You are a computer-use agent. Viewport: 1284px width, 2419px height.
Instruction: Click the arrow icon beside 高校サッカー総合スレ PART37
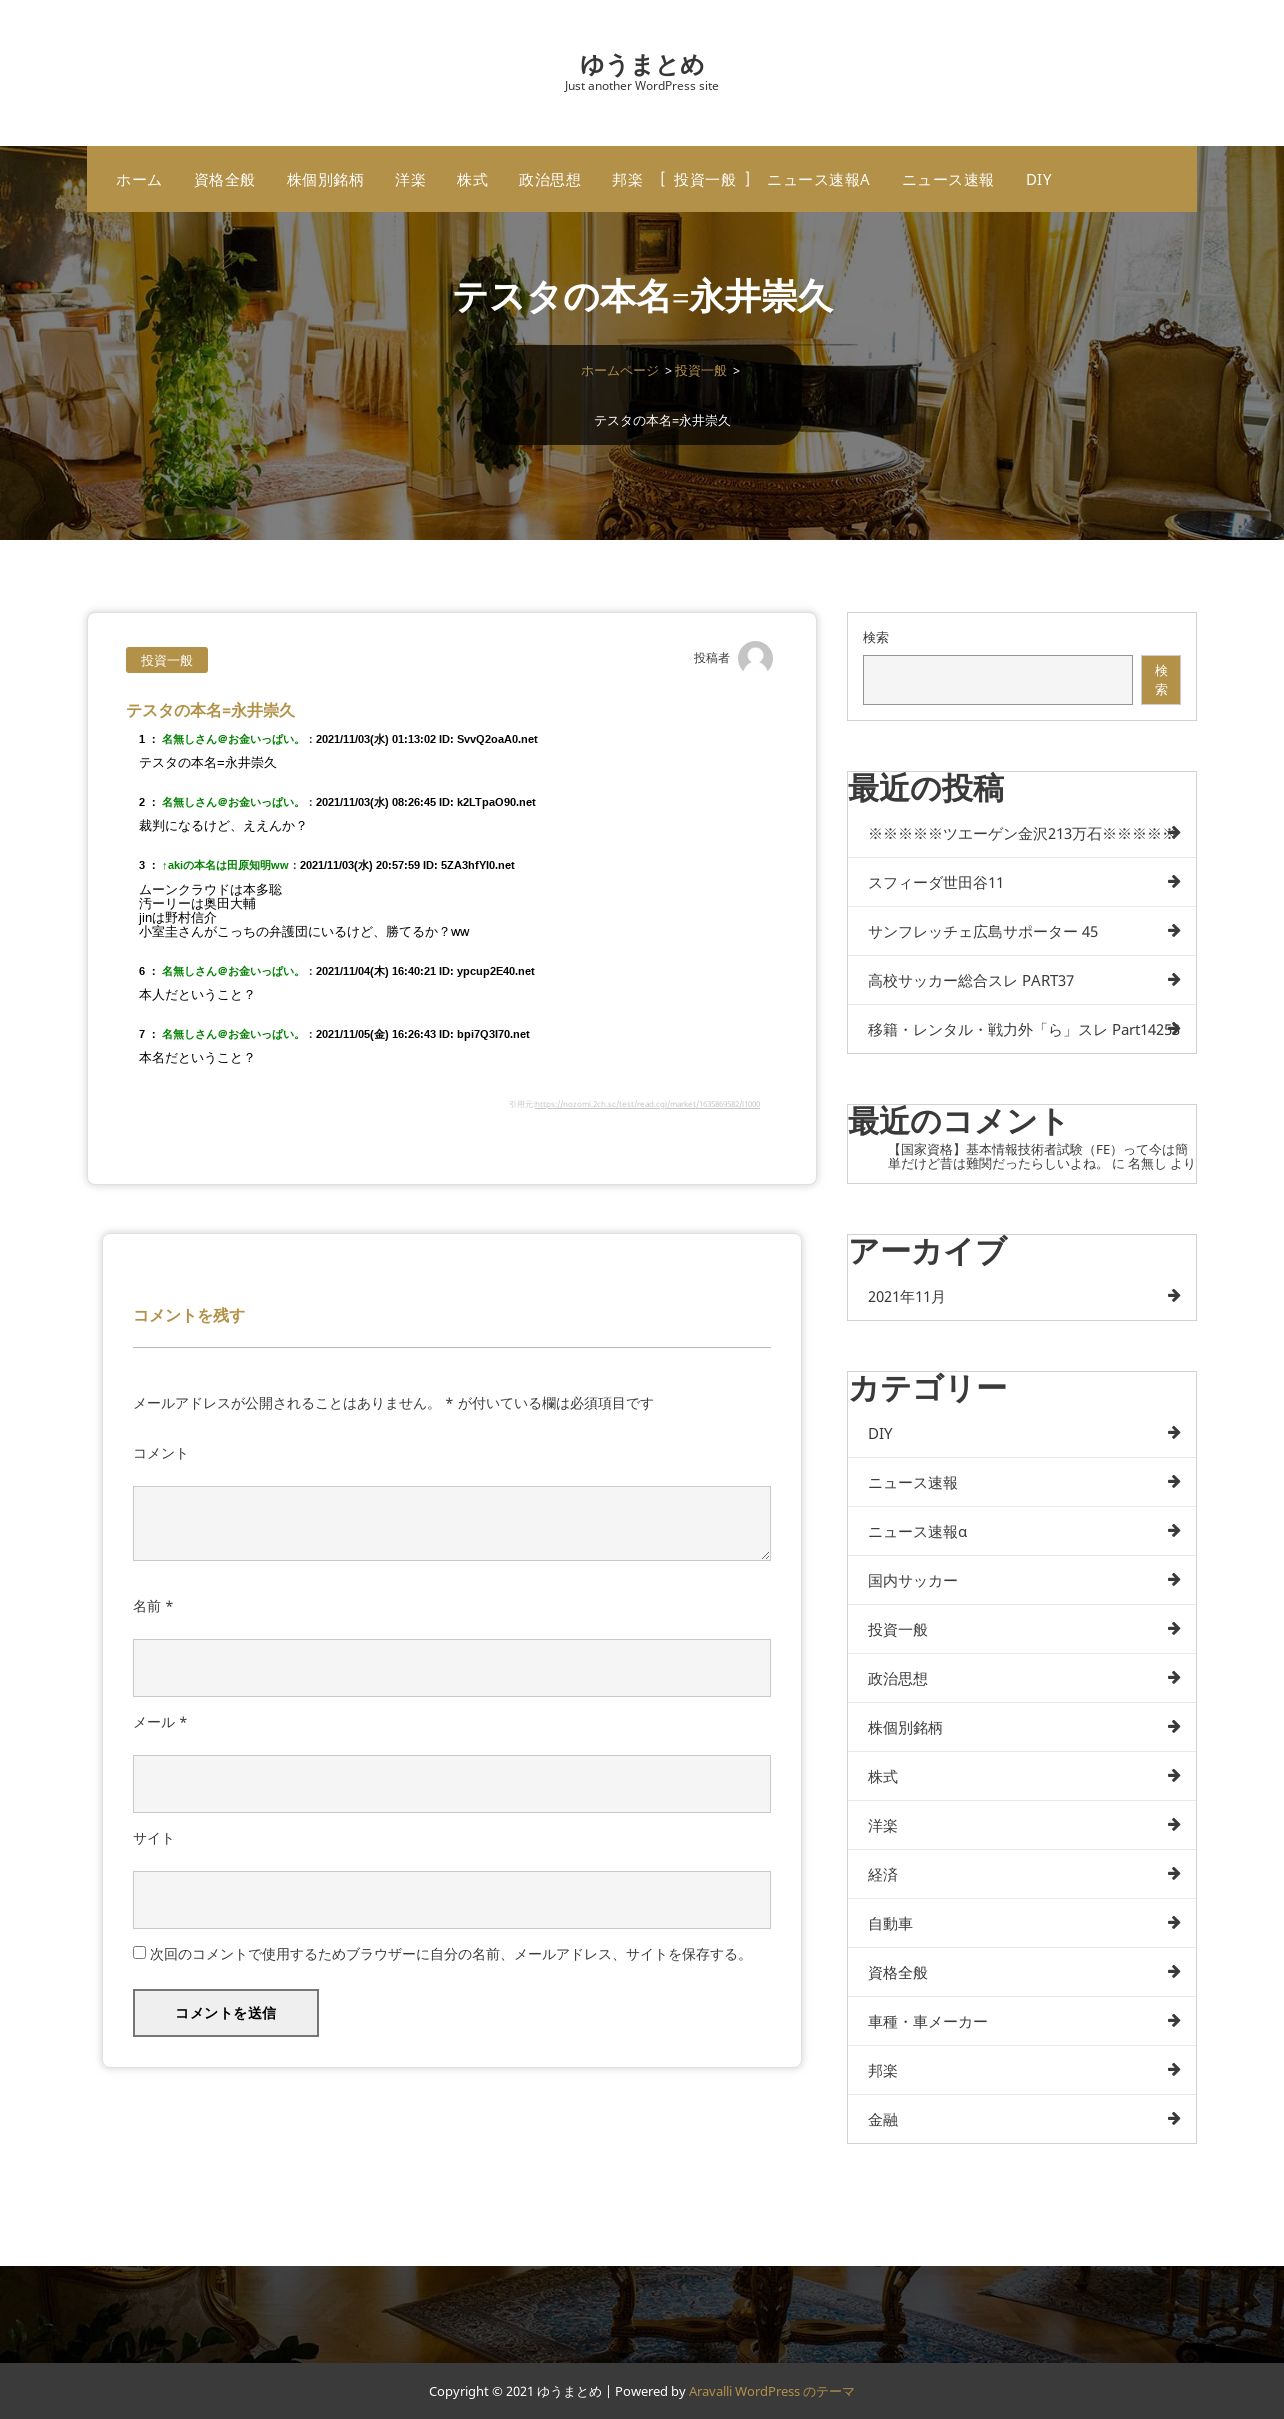(1174, 979)
